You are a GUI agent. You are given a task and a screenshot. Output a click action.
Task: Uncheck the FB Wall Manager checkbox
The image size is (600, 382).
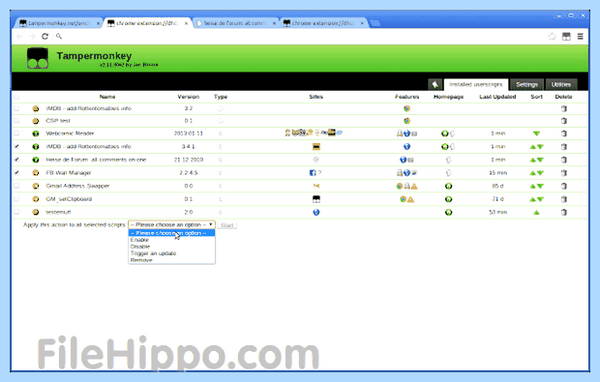click(16, 173)
